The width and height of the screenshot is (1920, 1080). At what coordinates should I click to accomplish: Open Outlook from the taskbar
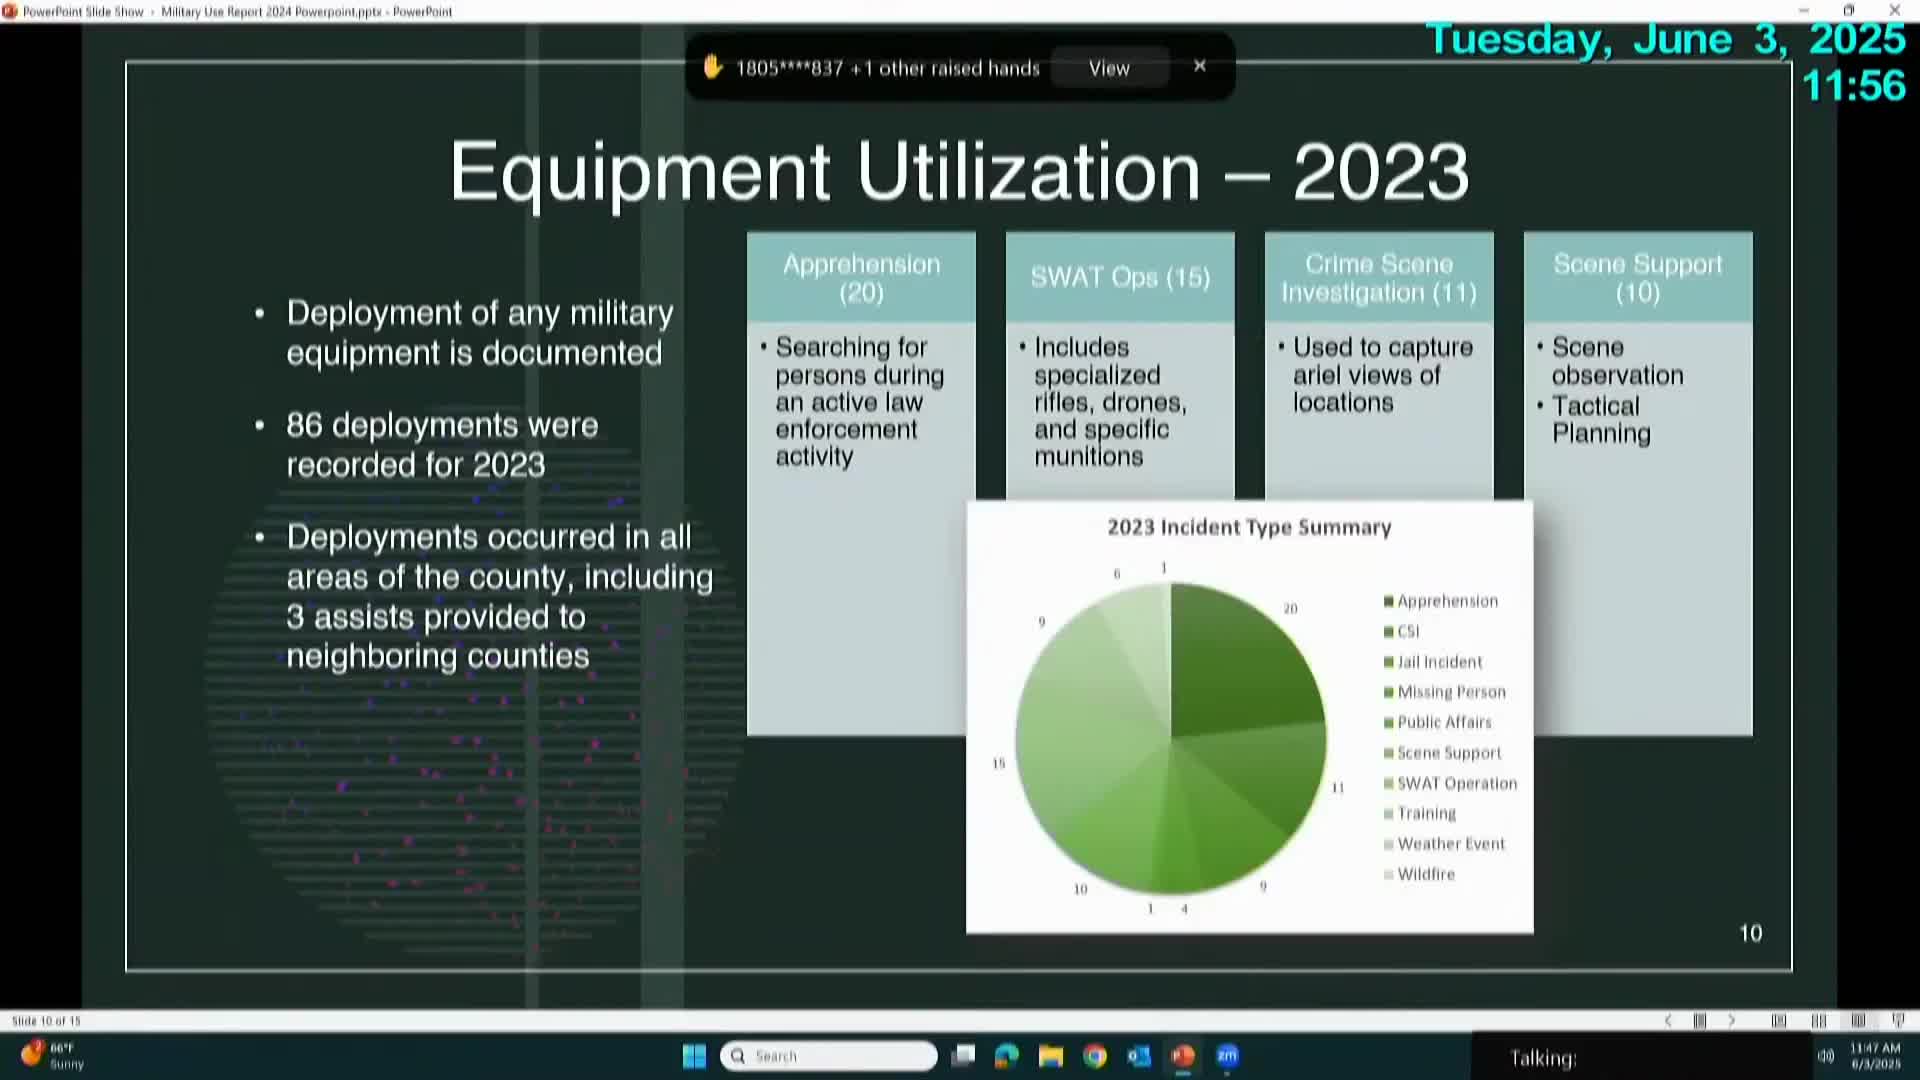pyautogui.click(x=1139, y=1057)
